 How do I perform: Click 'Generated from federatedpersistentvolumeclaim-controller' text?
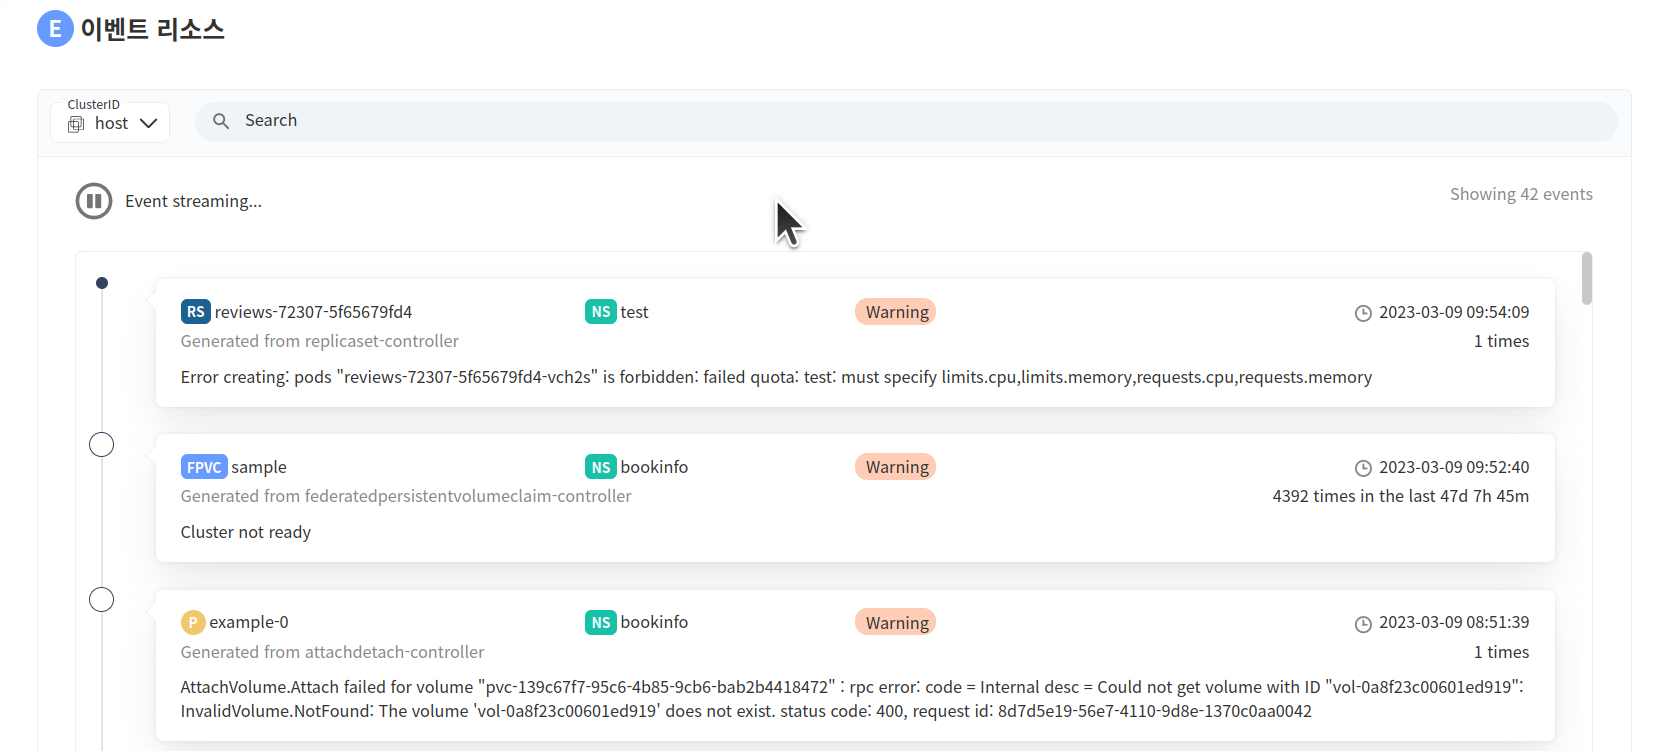pyautogui.click(x=406, y=496)
